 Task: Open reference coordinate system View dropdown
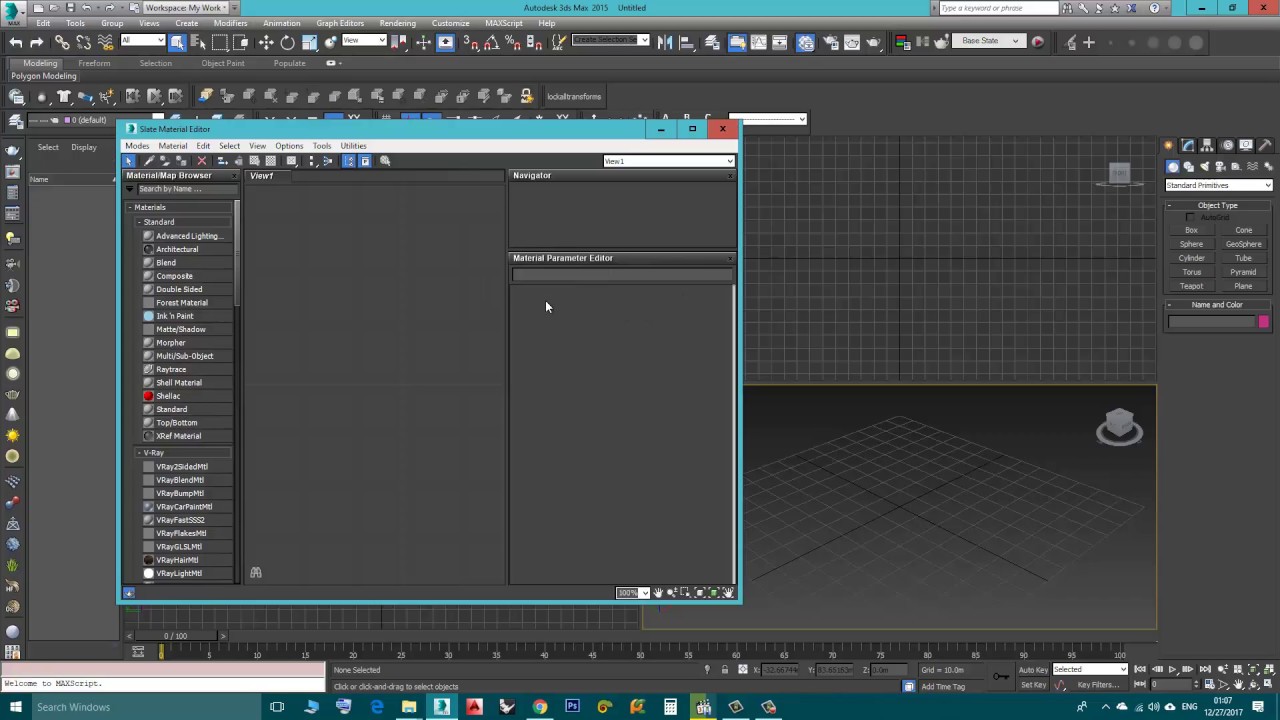364,41
